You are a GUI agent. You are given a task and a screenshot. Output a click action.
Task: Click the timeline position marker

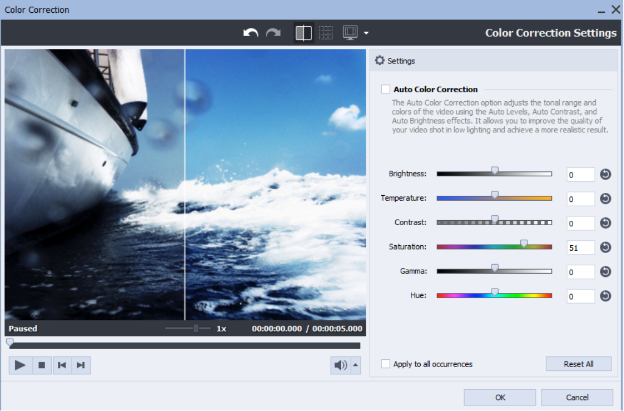(x=10, y=342)
